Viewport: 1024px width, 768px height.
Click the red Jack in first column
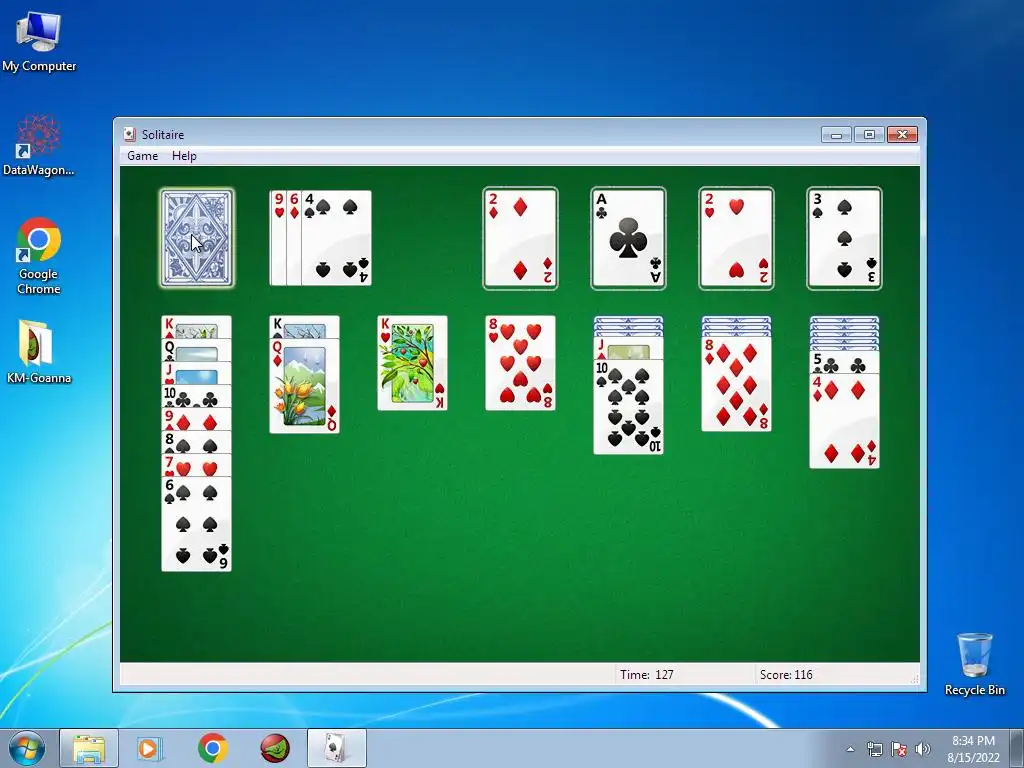pos(197,374)
